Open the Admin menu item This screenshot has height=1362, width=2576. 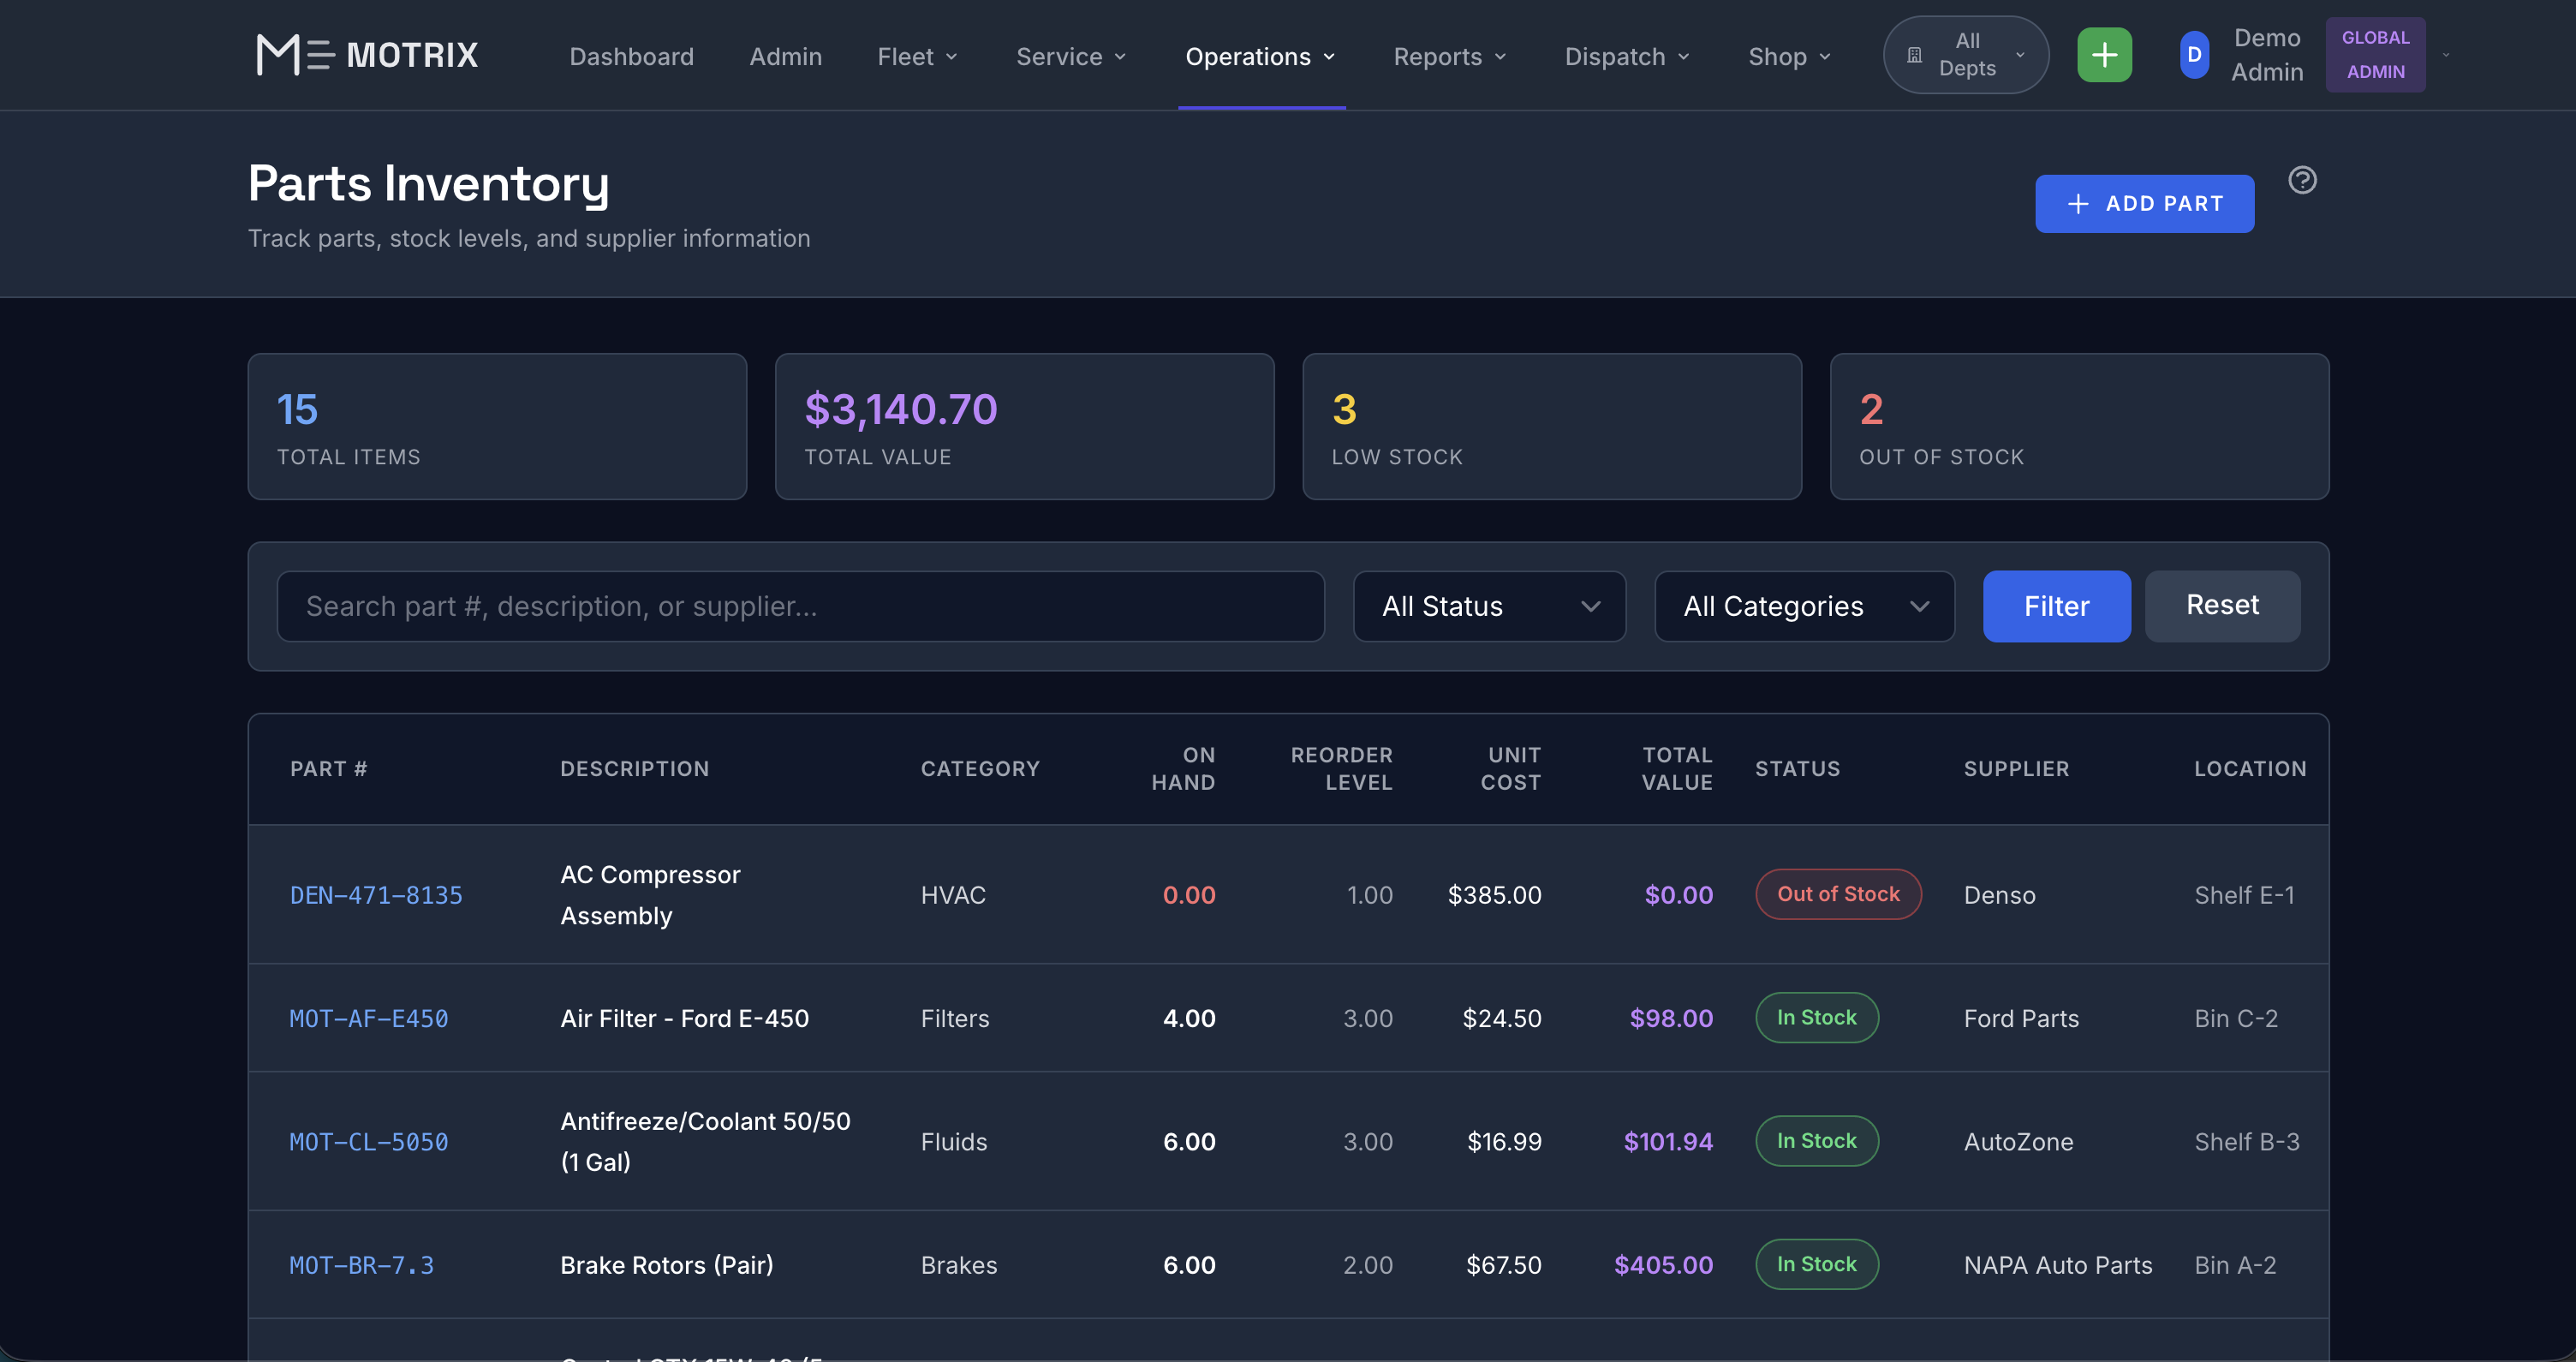point(786,57)
